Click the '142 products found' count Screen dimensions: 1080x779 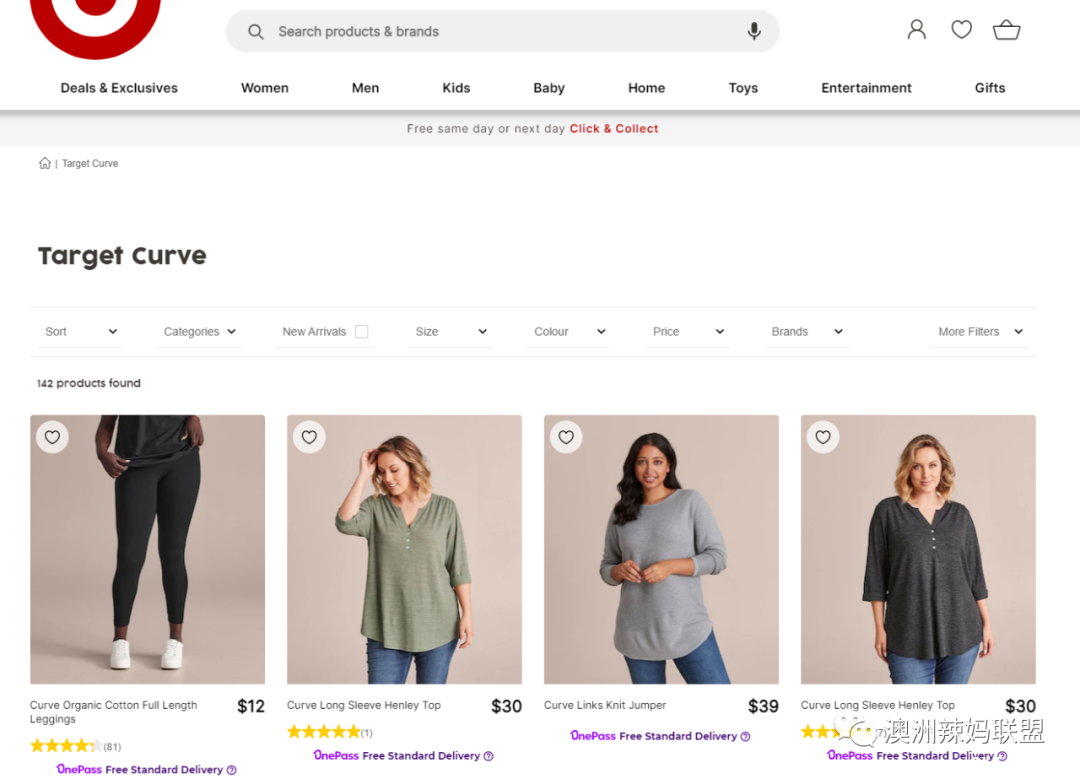[x=89, y=383]
